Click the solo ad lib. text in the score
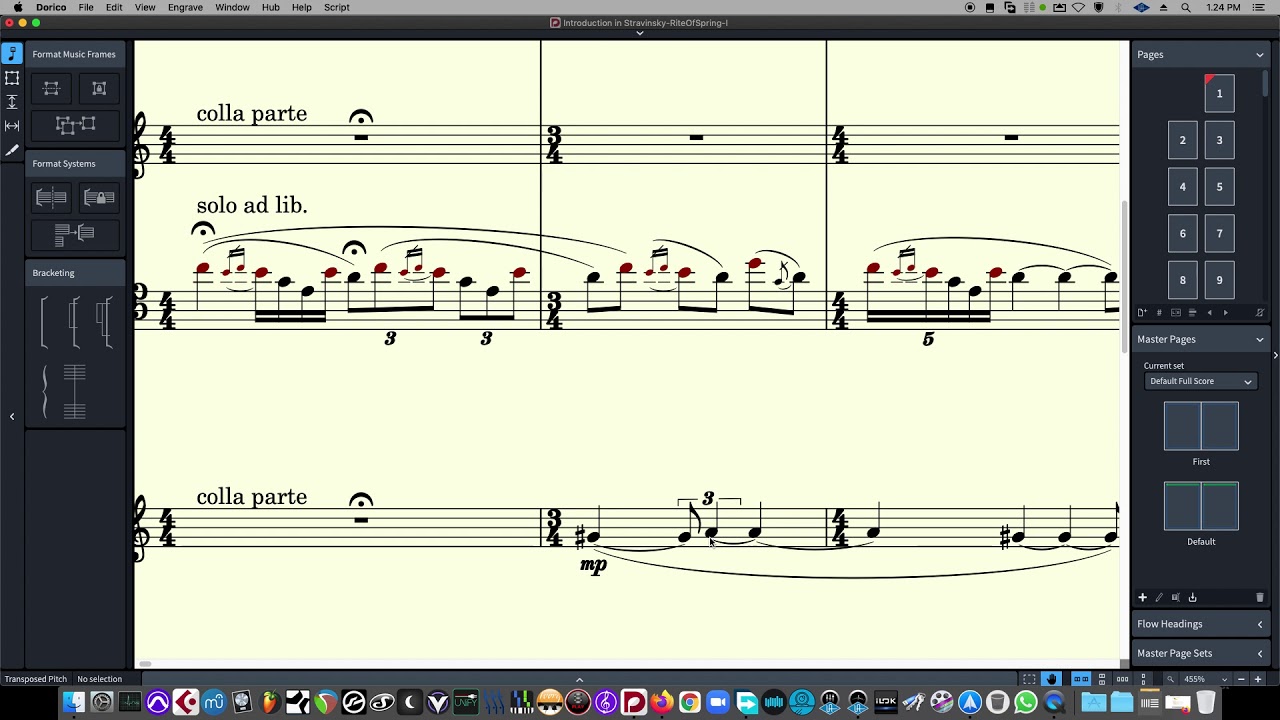 click(252, 205)
